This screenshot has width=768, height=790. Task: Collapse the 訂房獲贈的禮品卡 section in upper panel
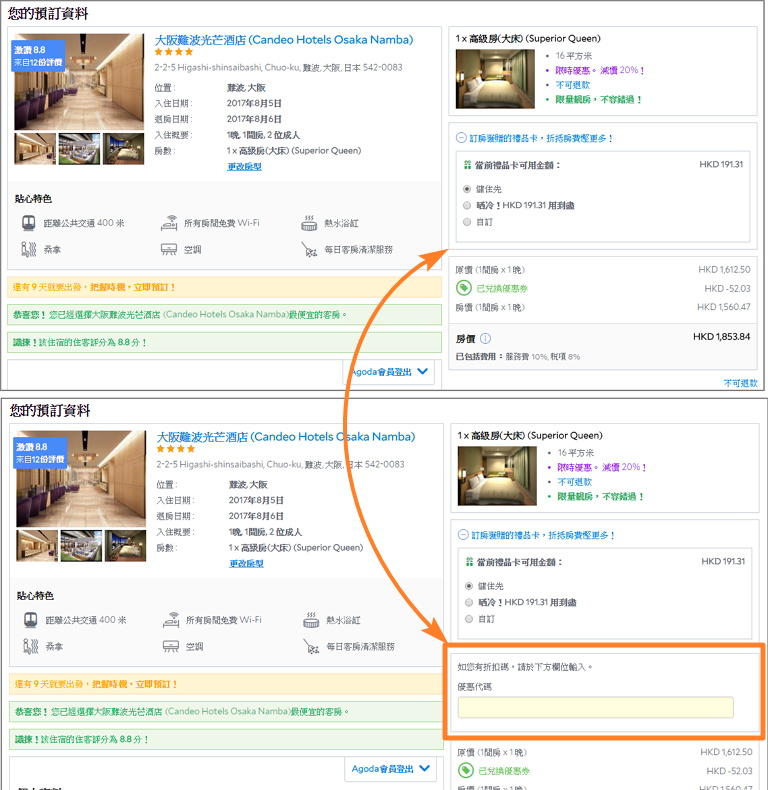[460, 138]
